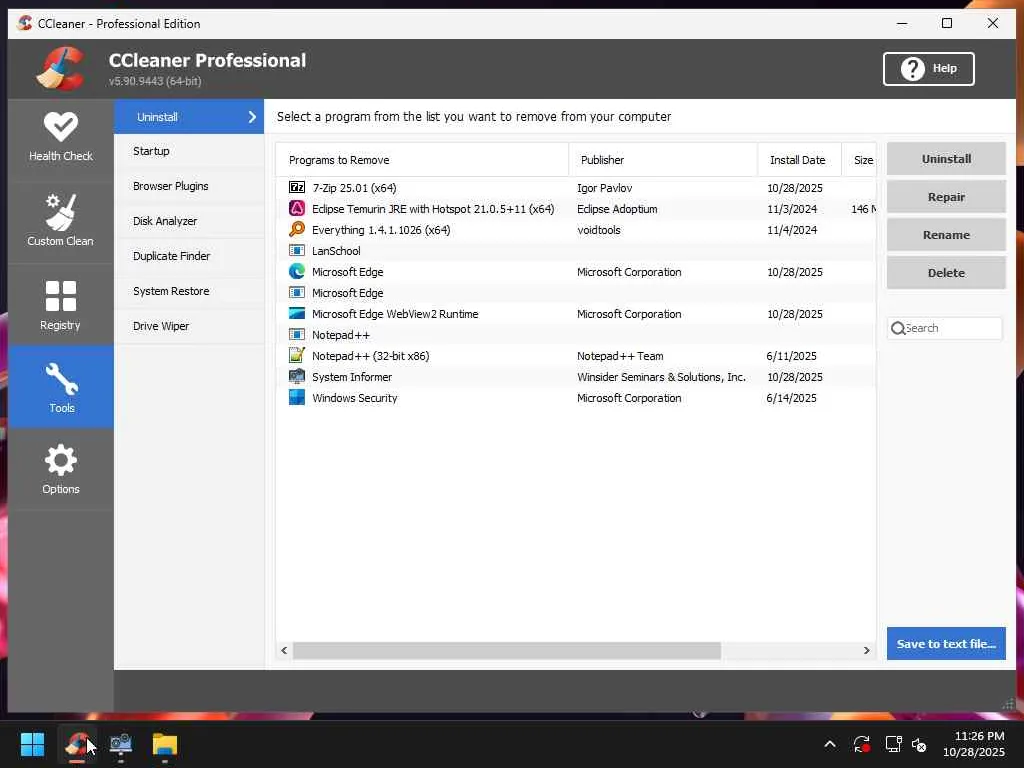Open the Duplicate Finder tab

click(189, 256)
